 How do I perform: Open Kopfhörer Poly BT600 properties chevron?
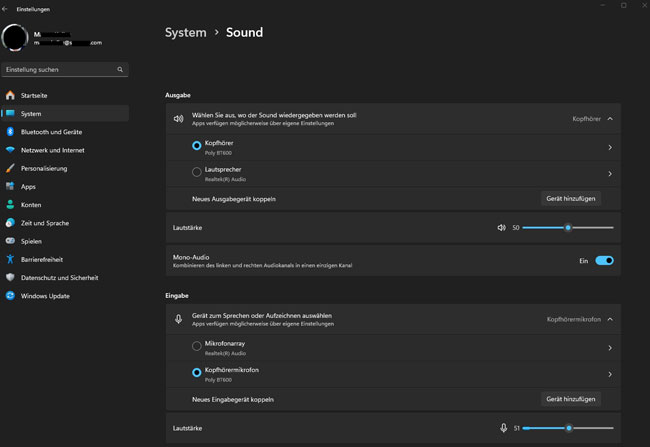coord(609,147)
